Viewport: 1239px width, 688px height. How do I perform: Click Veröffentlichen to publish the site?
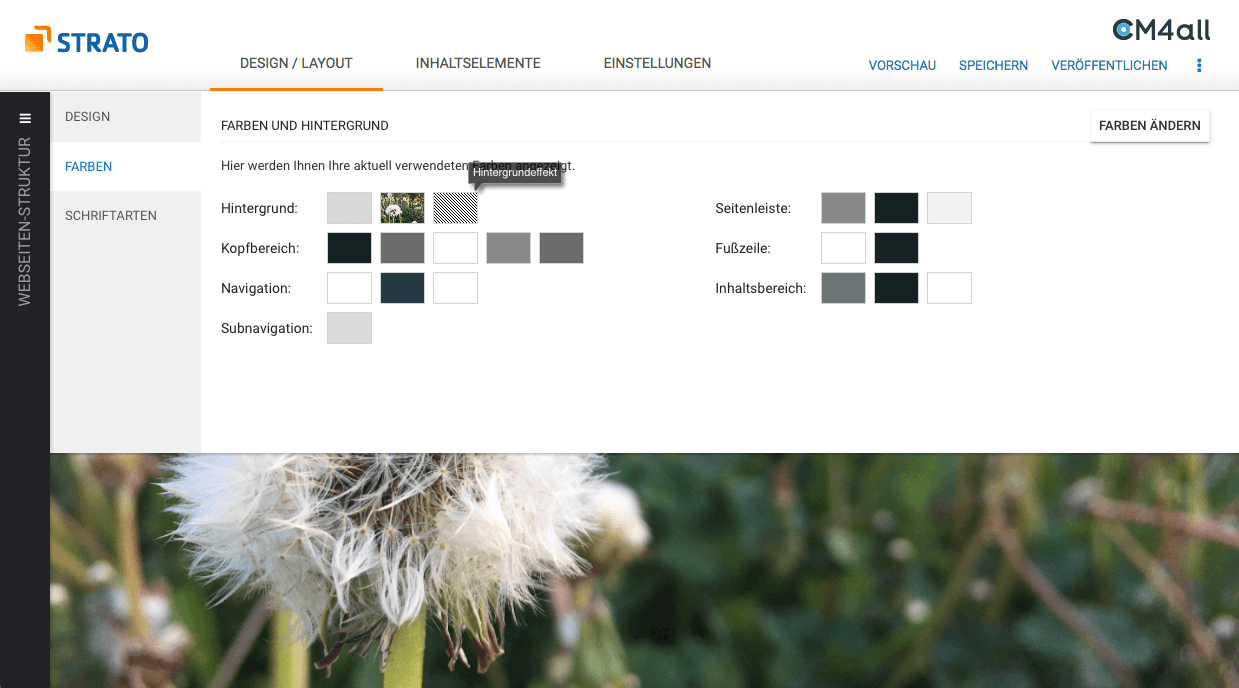click(1109, 65)
